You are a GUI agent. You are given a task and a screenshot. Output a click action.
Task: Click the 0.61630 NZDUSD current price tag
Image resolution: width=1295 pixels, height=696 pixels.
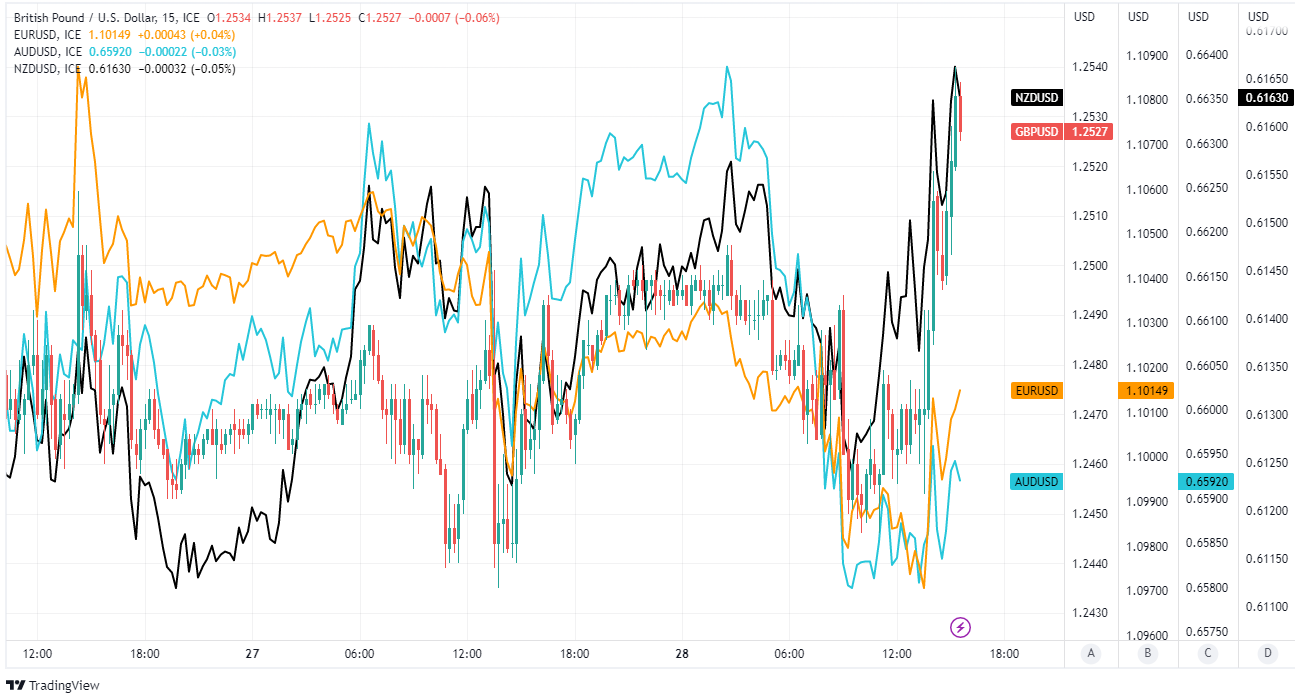click(1266, 98)
